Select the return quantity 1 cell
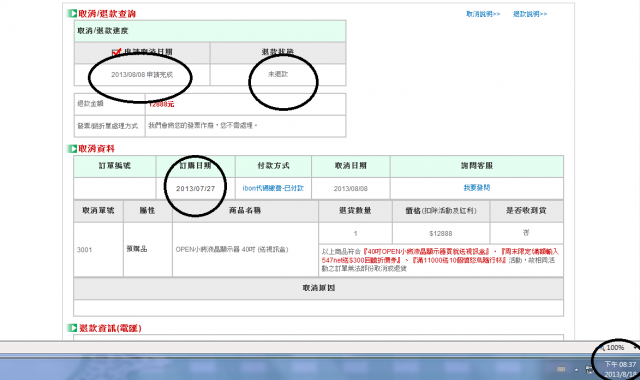Viewport: 640px width, 380px height. 356,233
